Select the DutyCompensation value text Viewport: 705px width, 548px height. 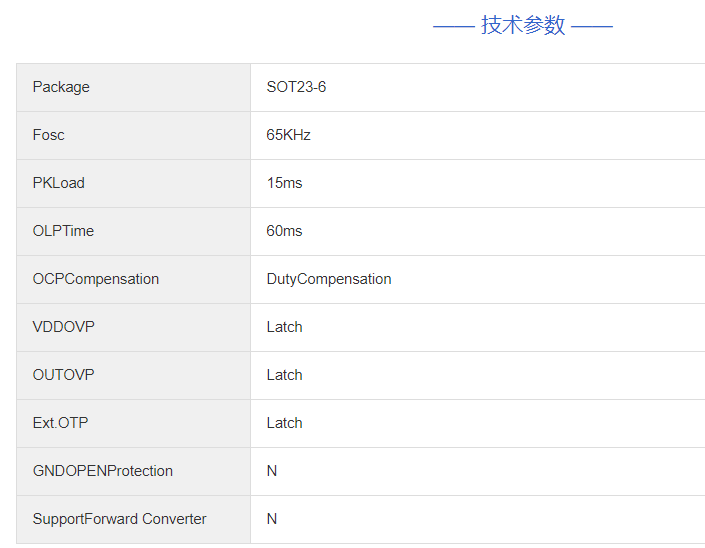pos(329,279)
